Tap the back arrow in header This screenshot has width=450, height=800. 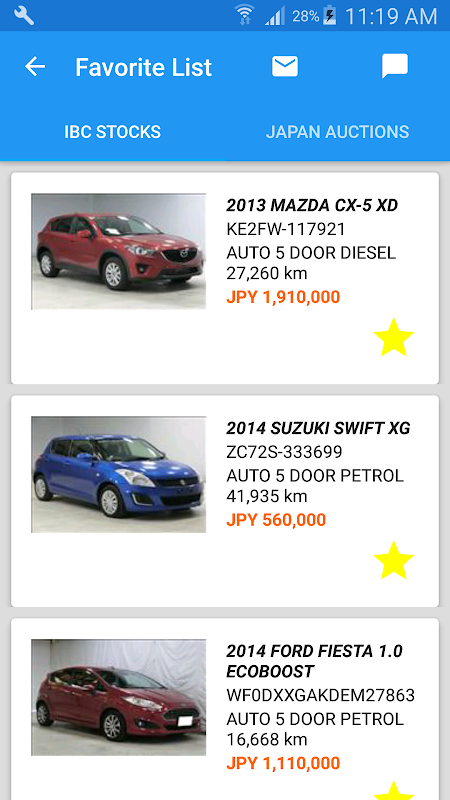pyautogui.click(x=35, y=66)
